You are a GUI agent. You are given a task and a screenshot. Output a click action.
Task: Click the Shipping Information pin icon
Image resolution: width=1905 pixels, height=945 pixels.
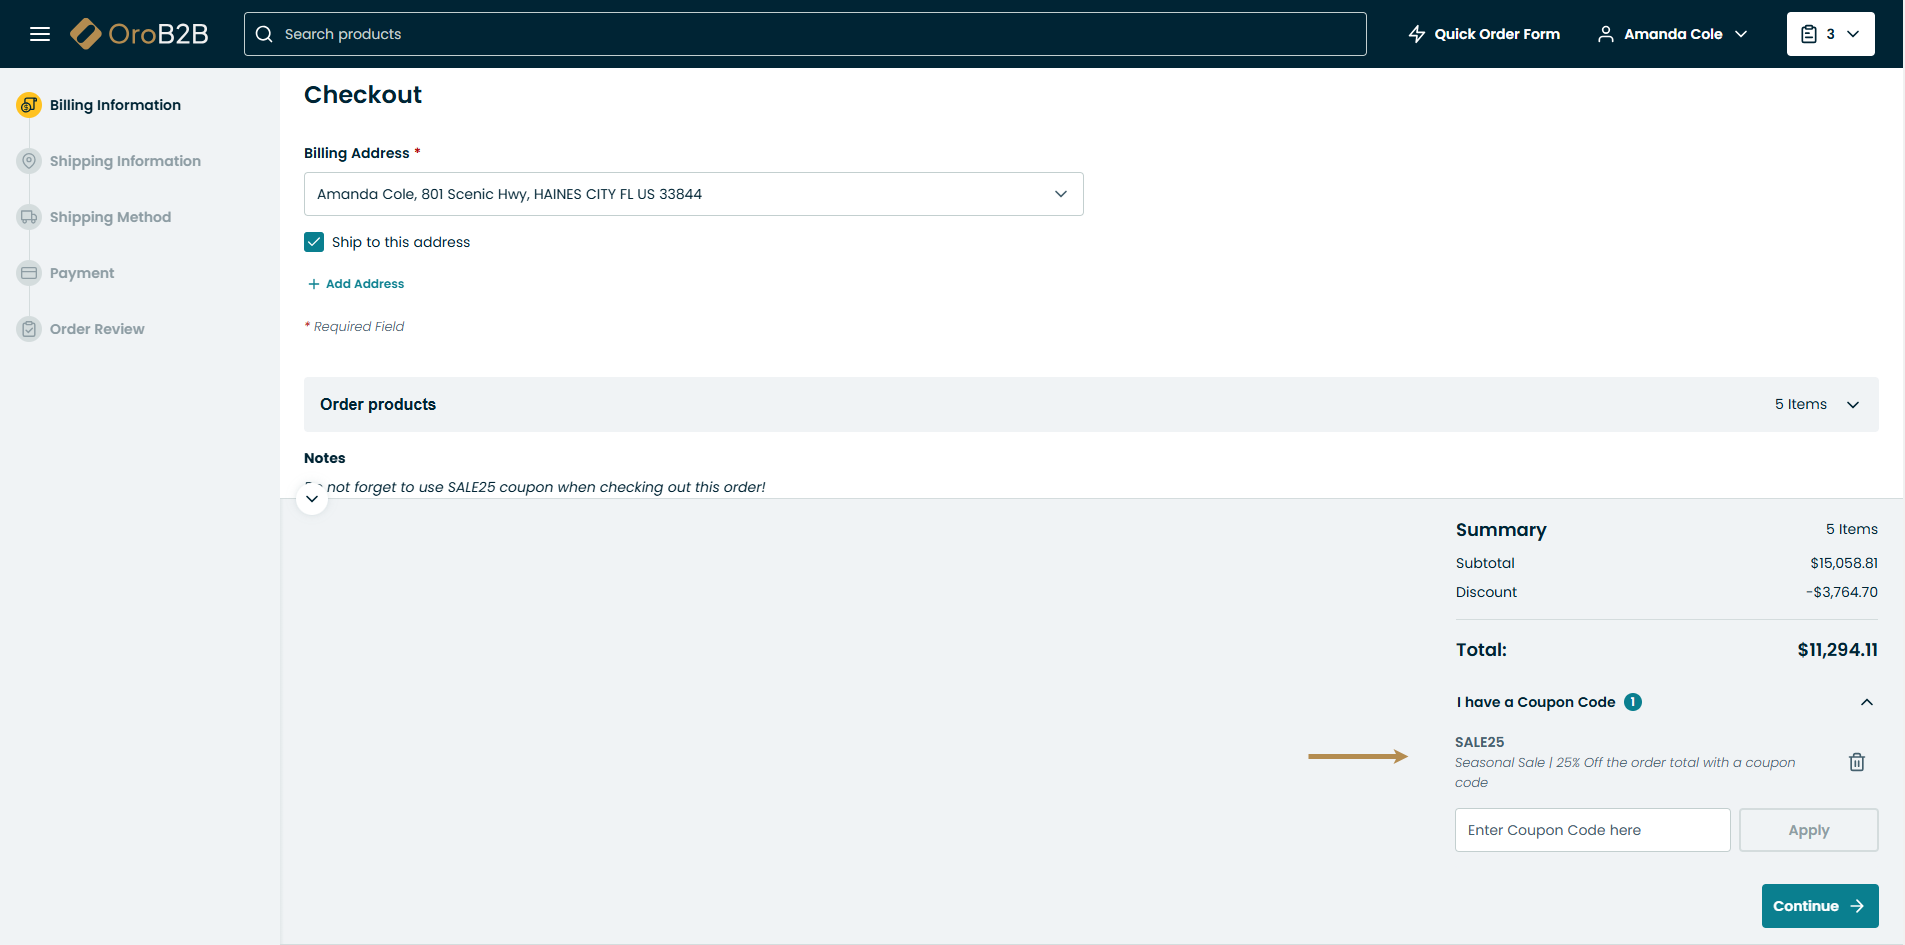(x=29, y=161)
